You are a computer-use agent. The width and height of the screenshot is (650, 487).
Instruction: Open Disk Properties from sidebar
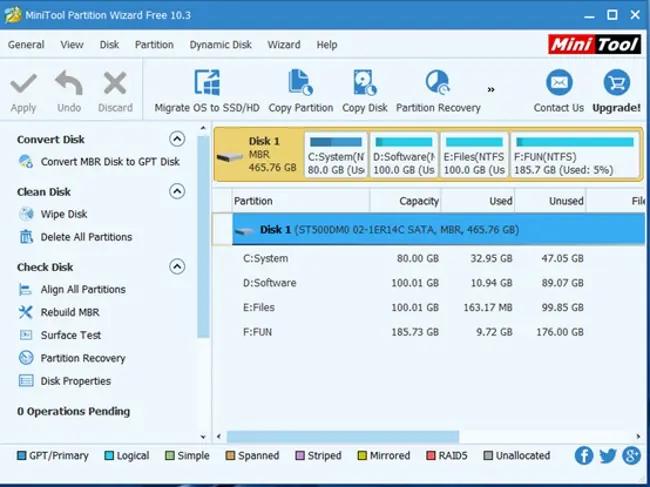[75, 381]
